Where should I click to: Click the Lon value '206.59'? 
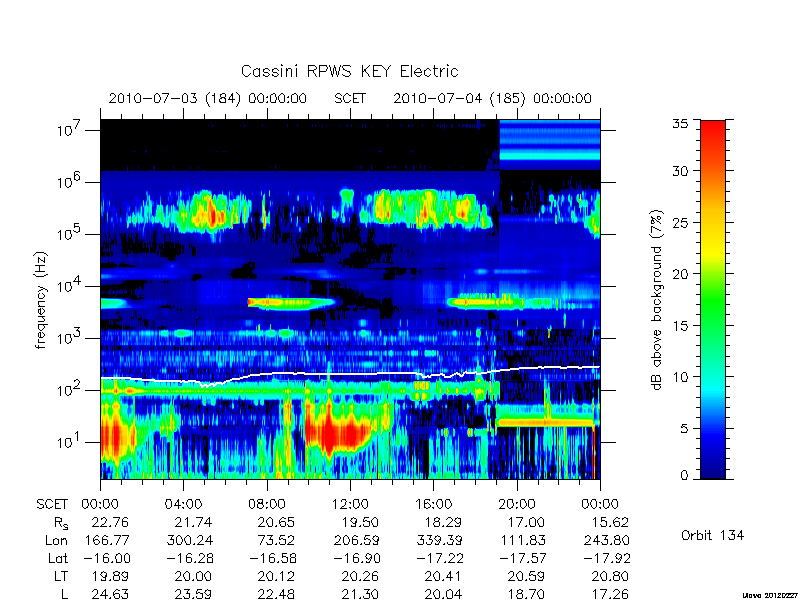click(357, 540)
